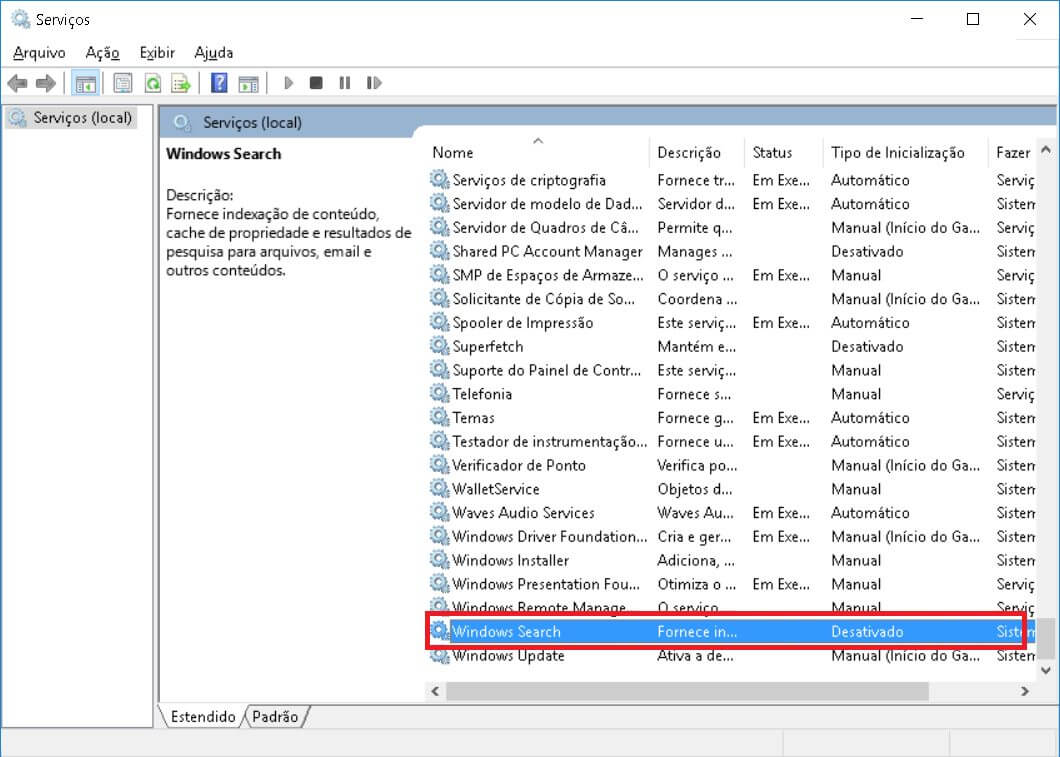Sort by the Nome column header
1060x757 pixels.
click(538, 153)
